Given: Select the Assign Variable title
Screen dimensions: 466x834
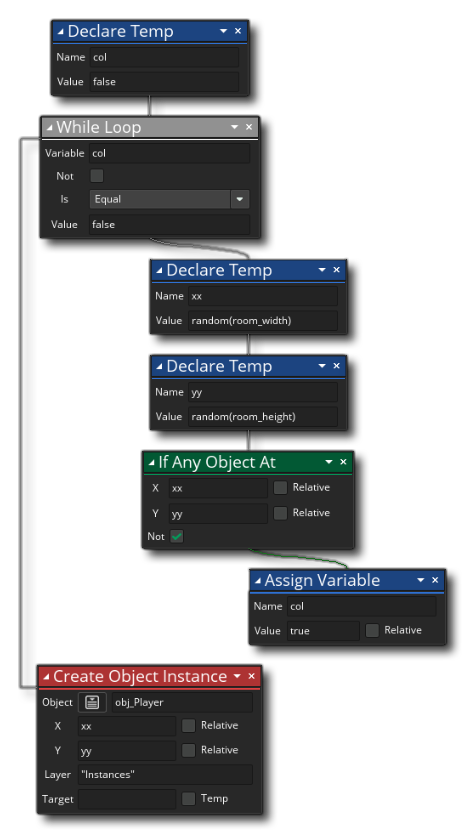Looking at the screenshot, I should [322, 580].
